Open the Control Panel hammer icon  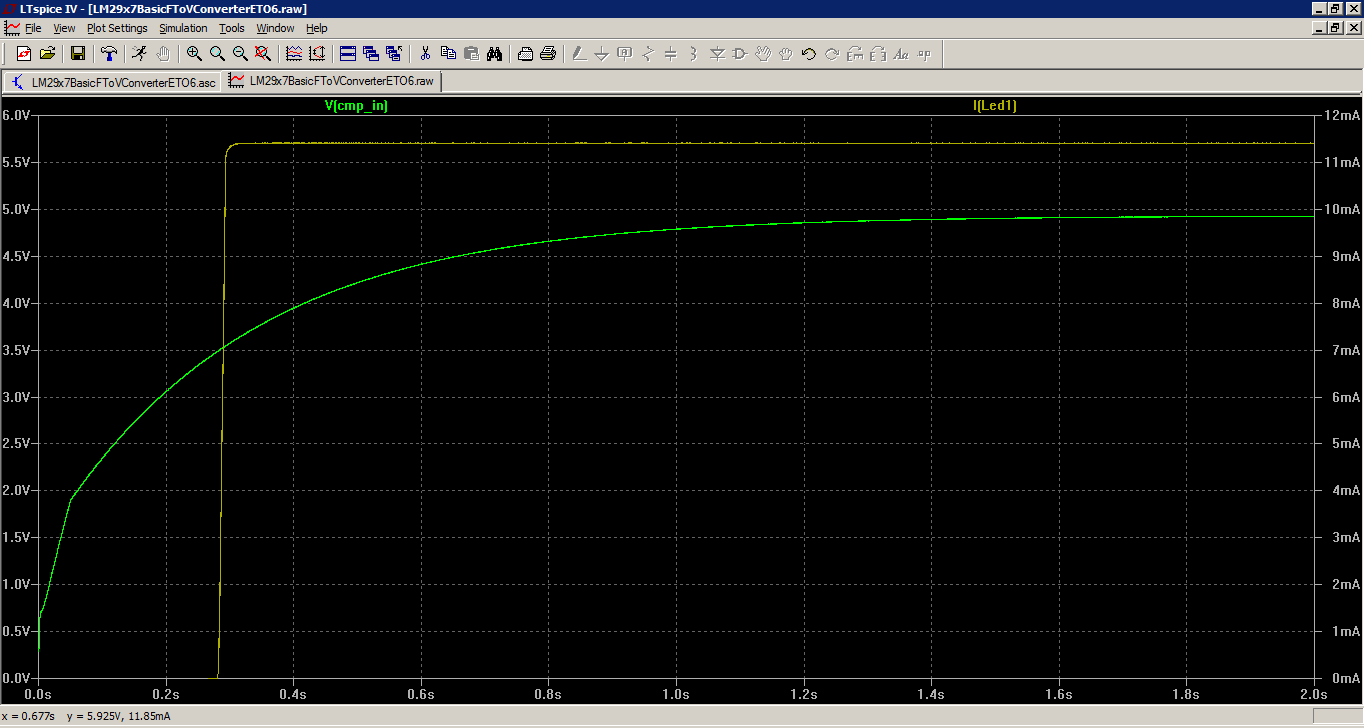(x=108, y=53)
